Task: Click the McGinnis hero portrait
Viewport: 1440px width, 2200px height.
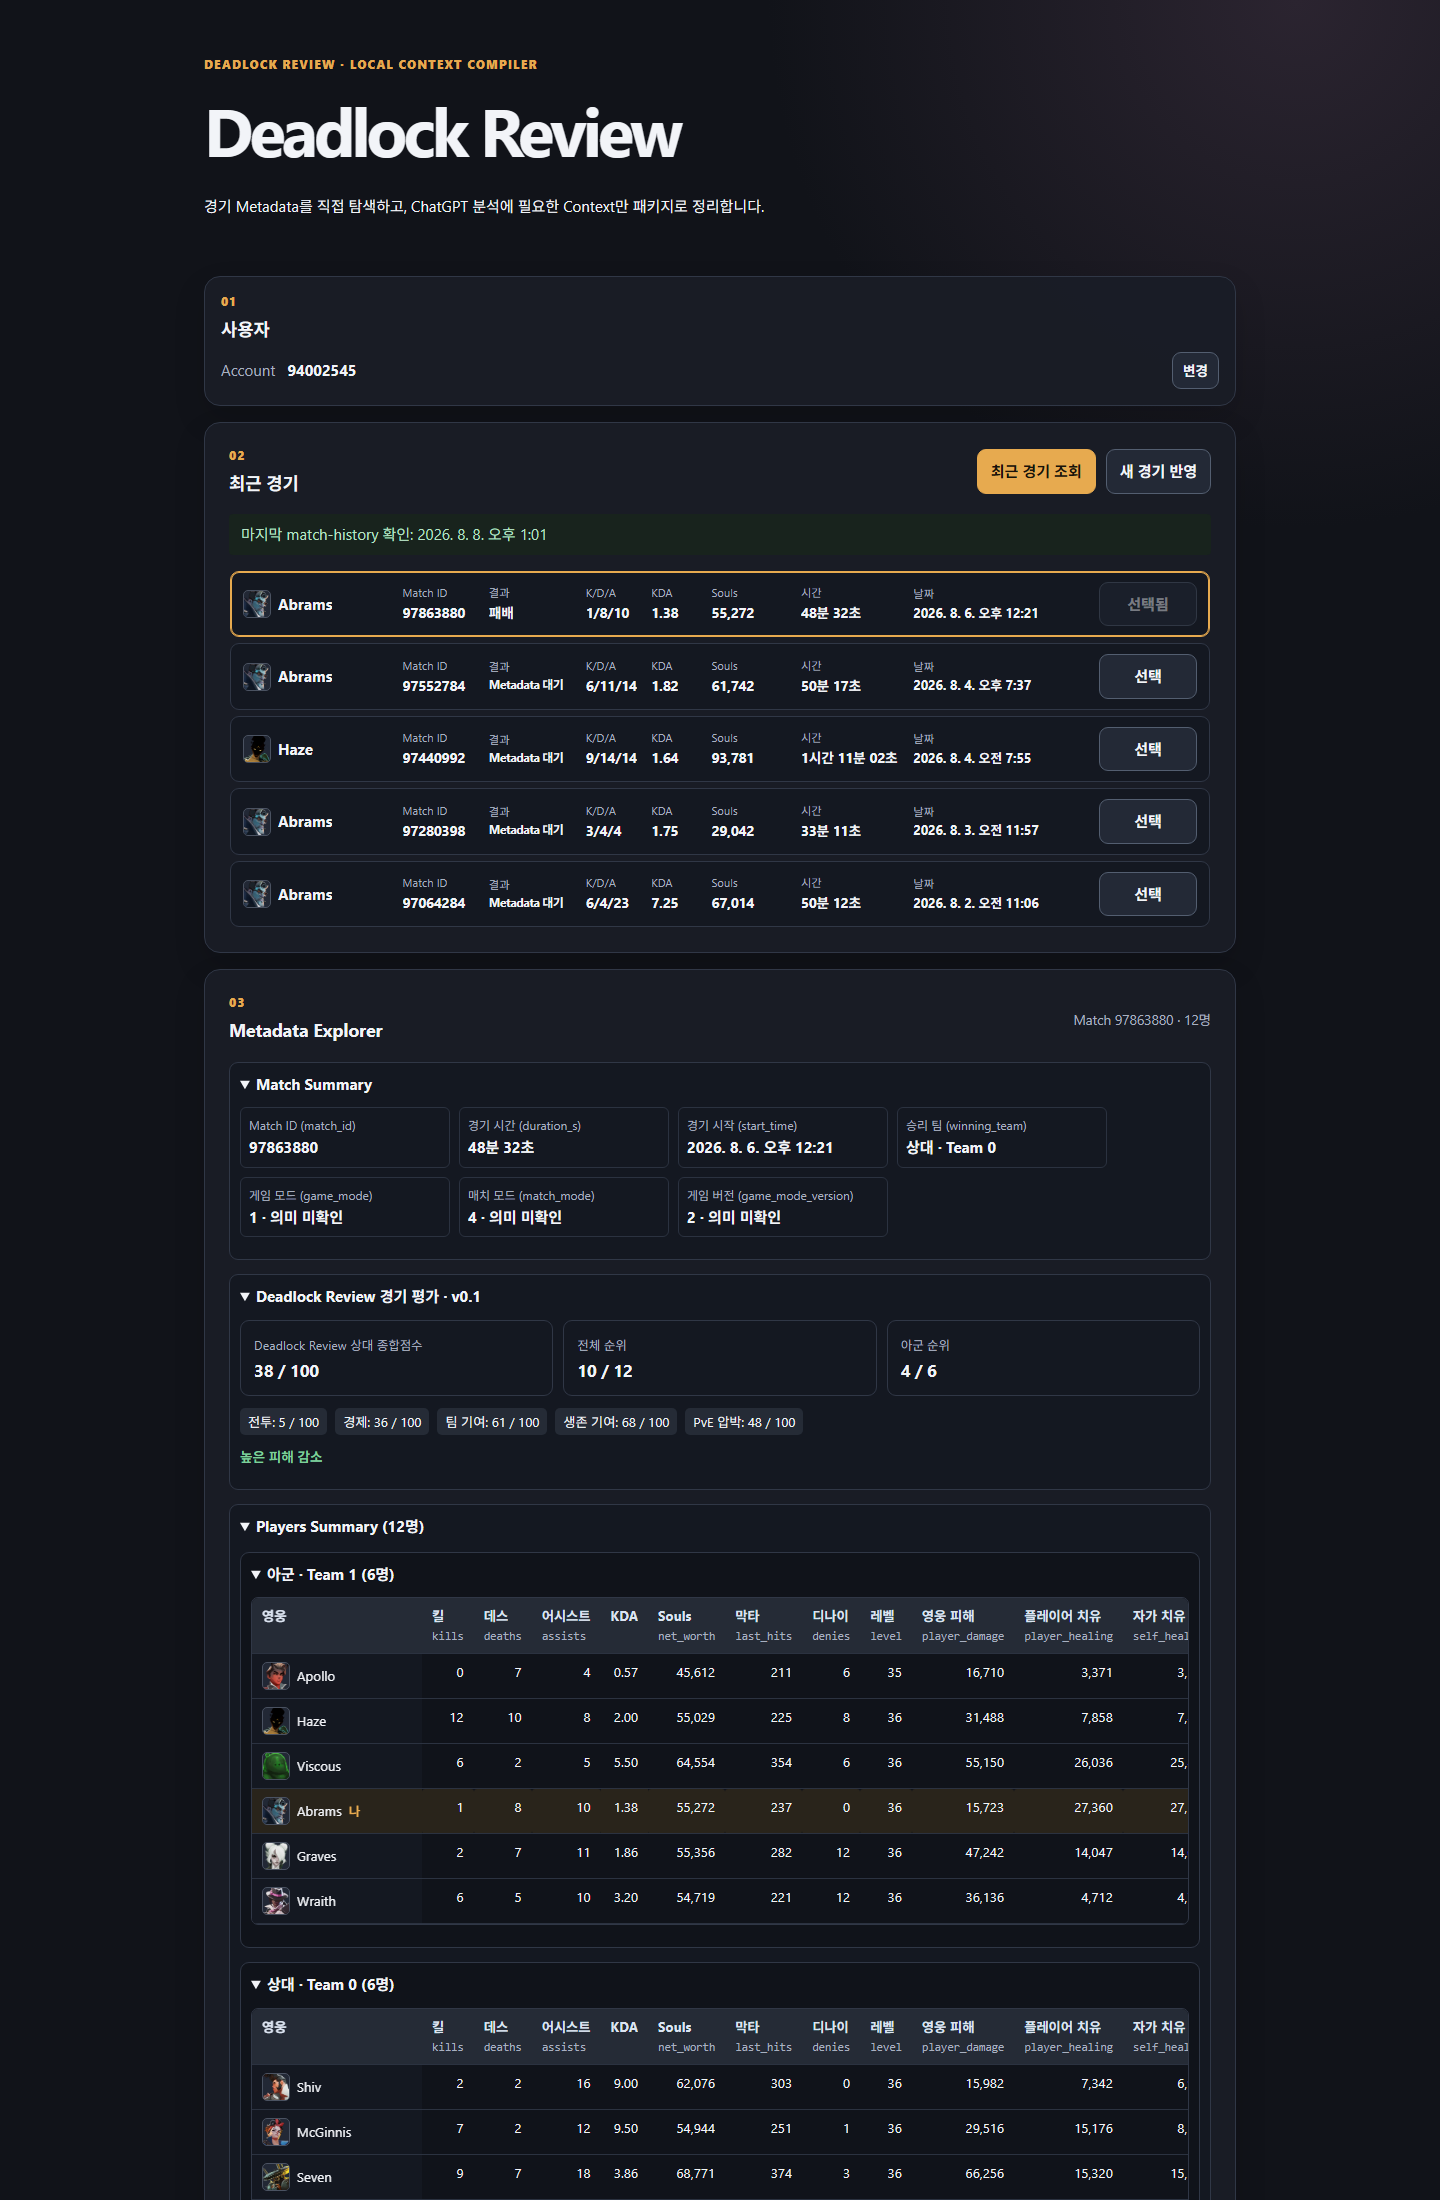Action: (276, 2132)
